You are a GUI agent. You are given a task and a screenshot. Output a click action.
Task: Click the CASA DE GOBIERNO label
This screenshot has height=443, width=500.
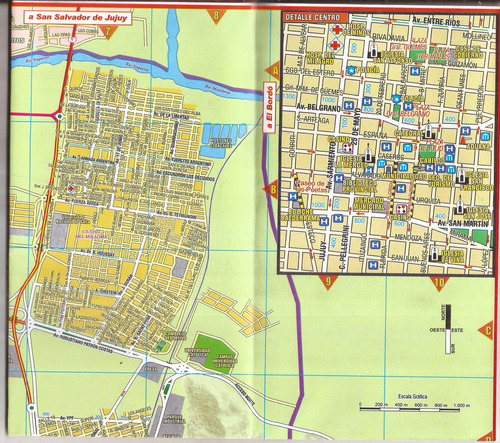click(468, 52)
